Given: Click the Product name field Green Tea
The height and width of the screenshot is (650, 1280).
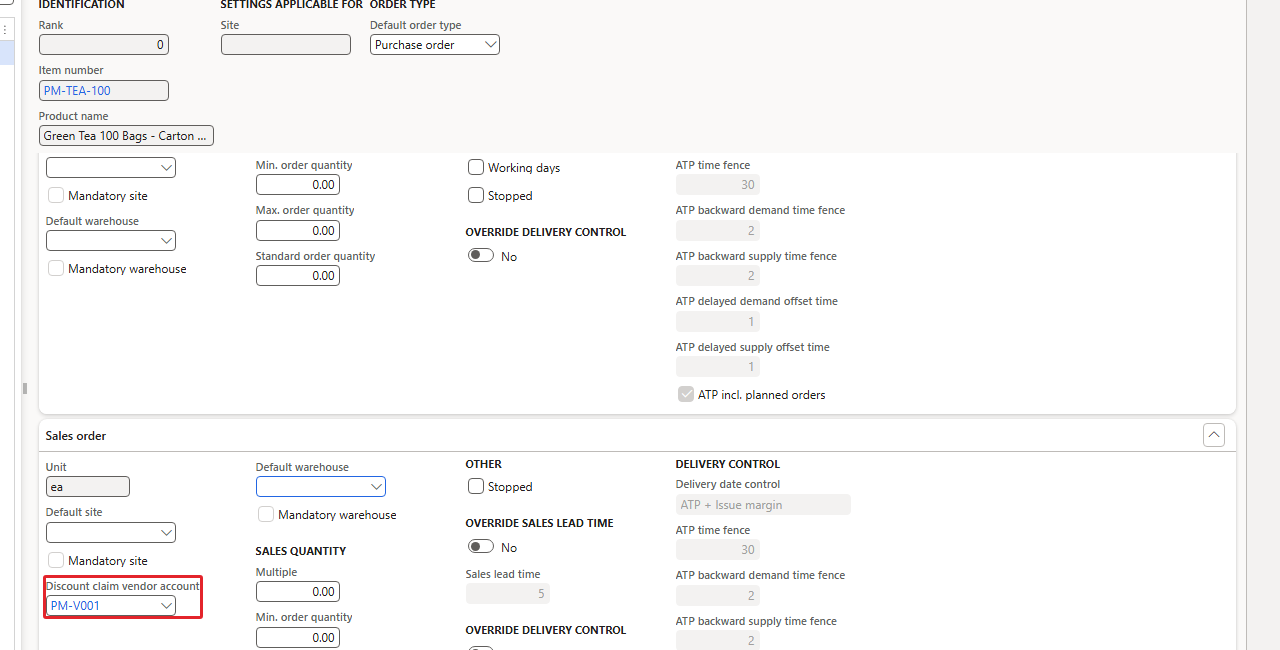Looking at the screenshot, I should pos(126,136).
